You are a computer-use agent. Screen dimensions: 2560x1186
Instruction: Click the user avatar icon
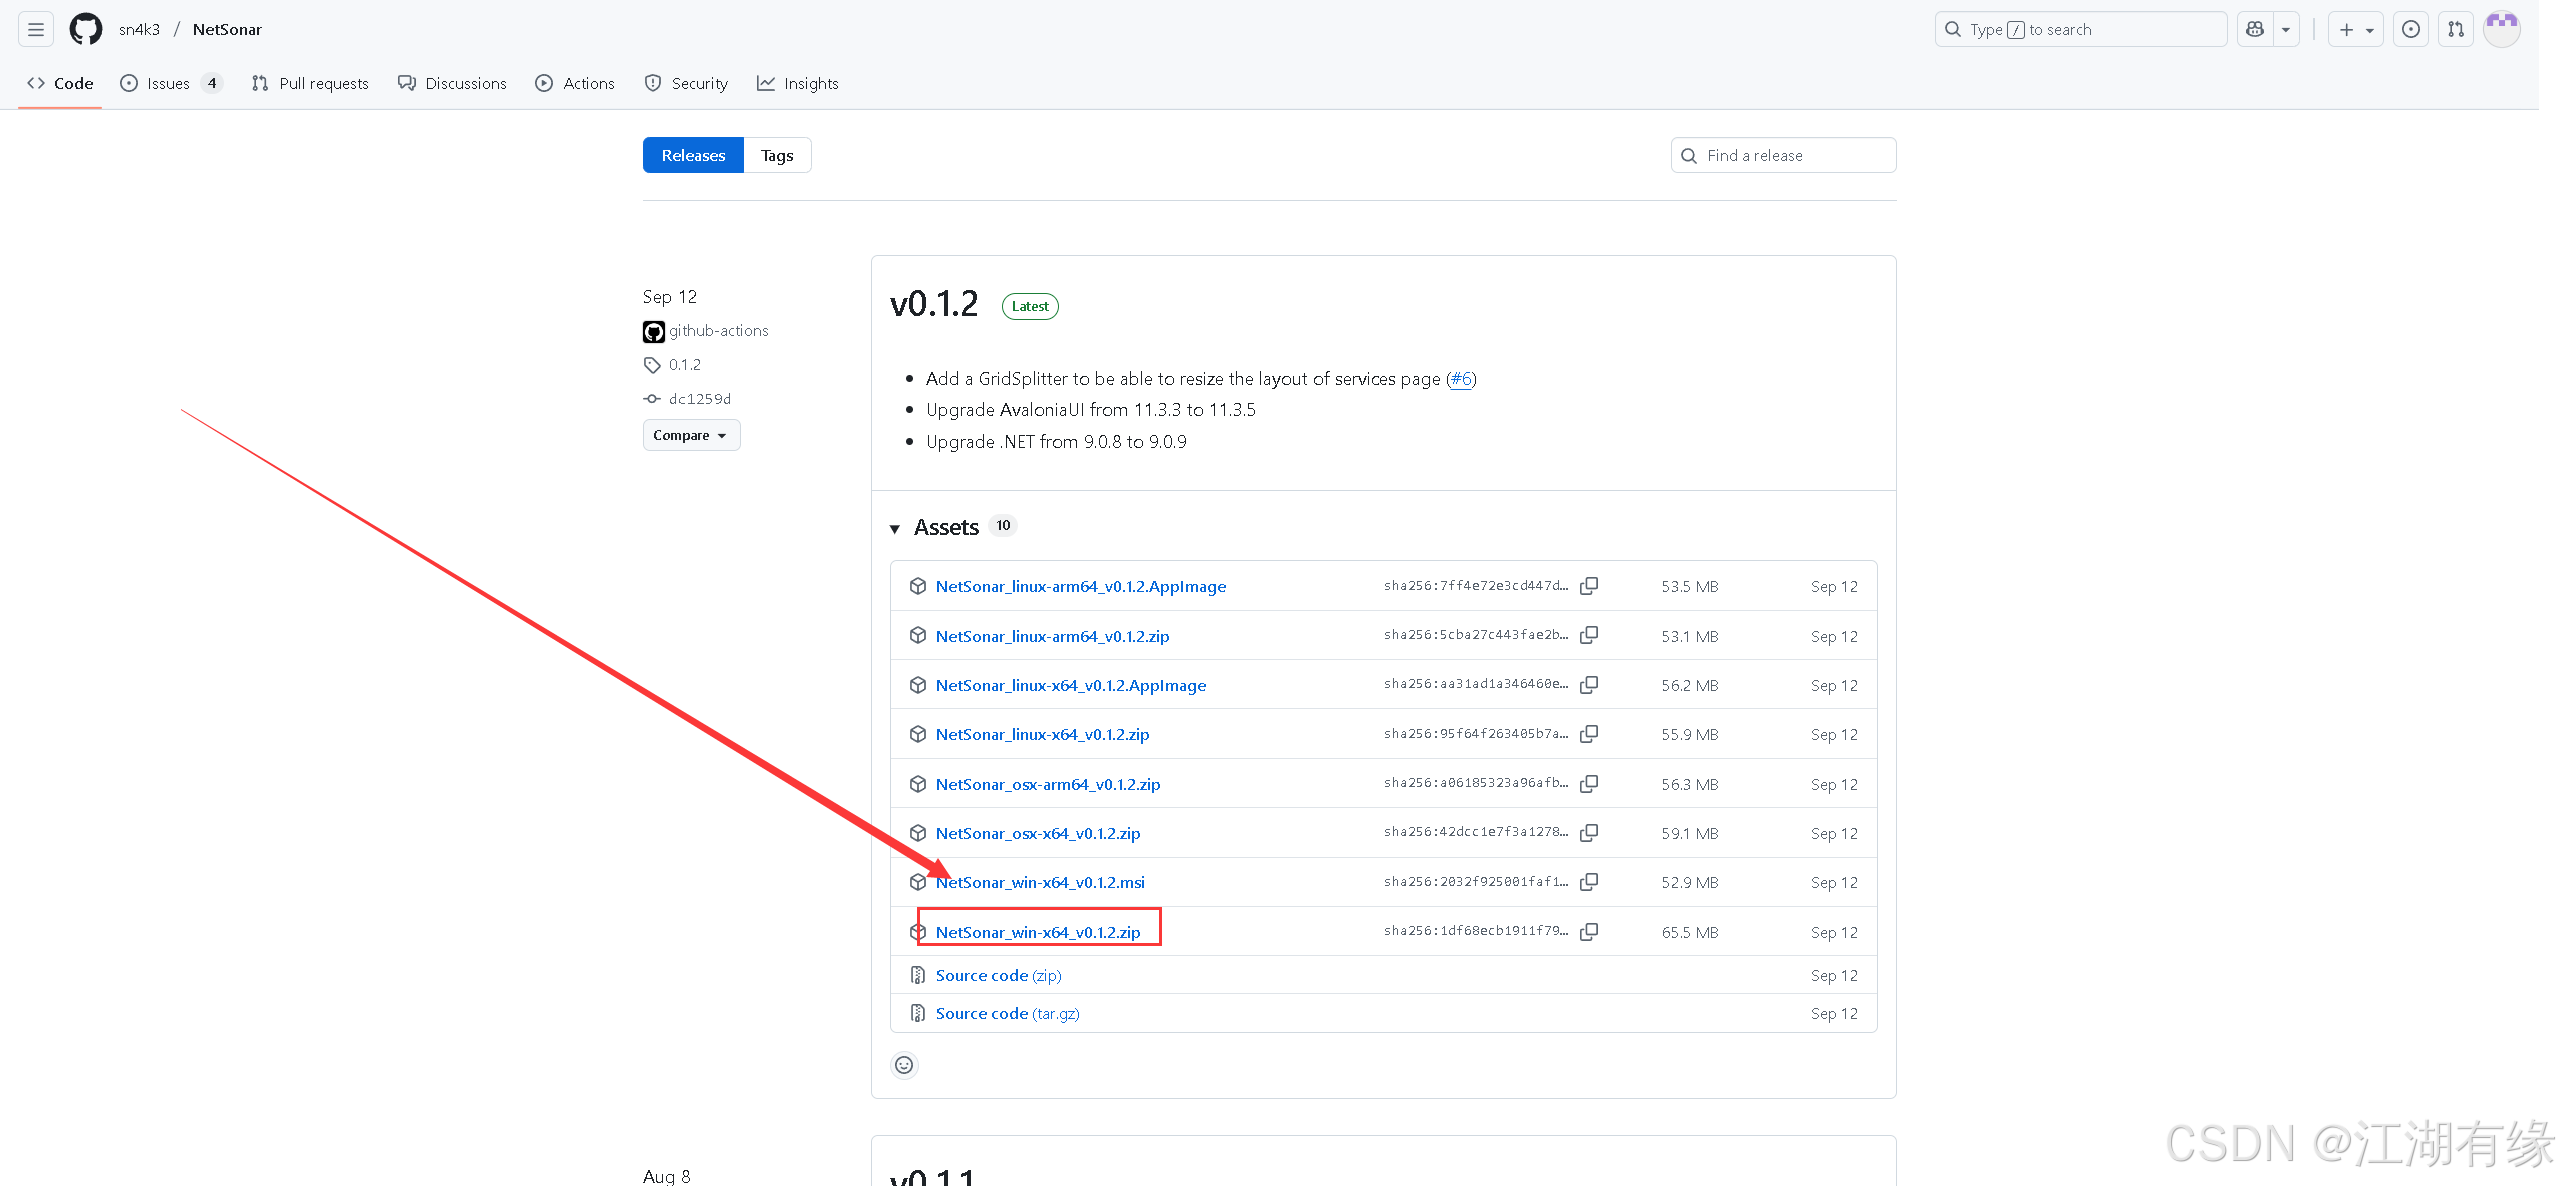click(x=2502, y=29)
